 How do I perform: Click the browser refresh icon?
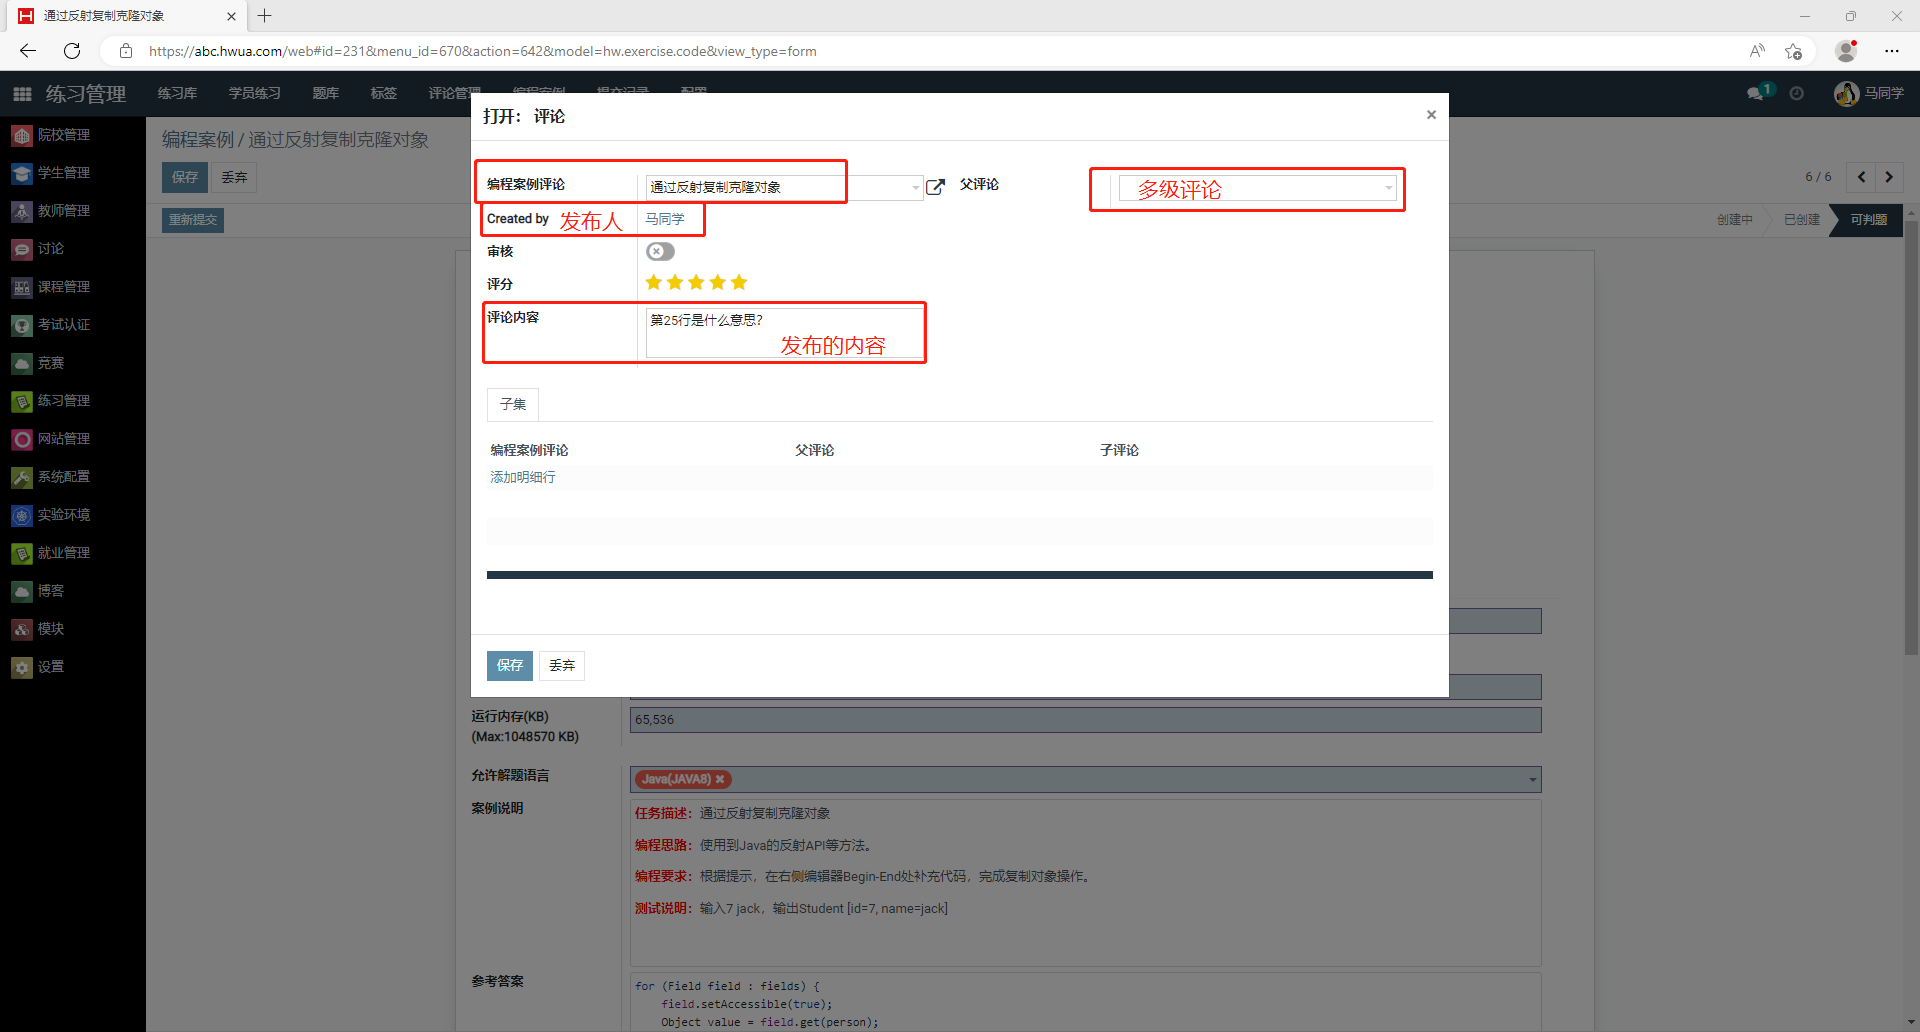click(x=72, y=51)
